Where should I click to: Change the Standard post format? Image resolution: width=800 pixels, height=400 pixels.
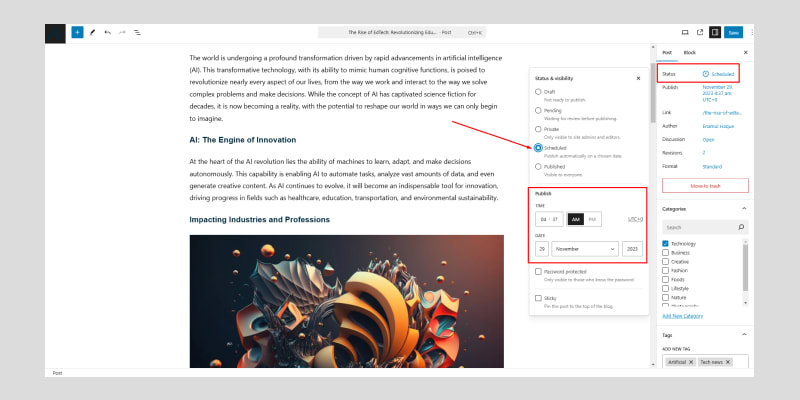pos(712,167)
